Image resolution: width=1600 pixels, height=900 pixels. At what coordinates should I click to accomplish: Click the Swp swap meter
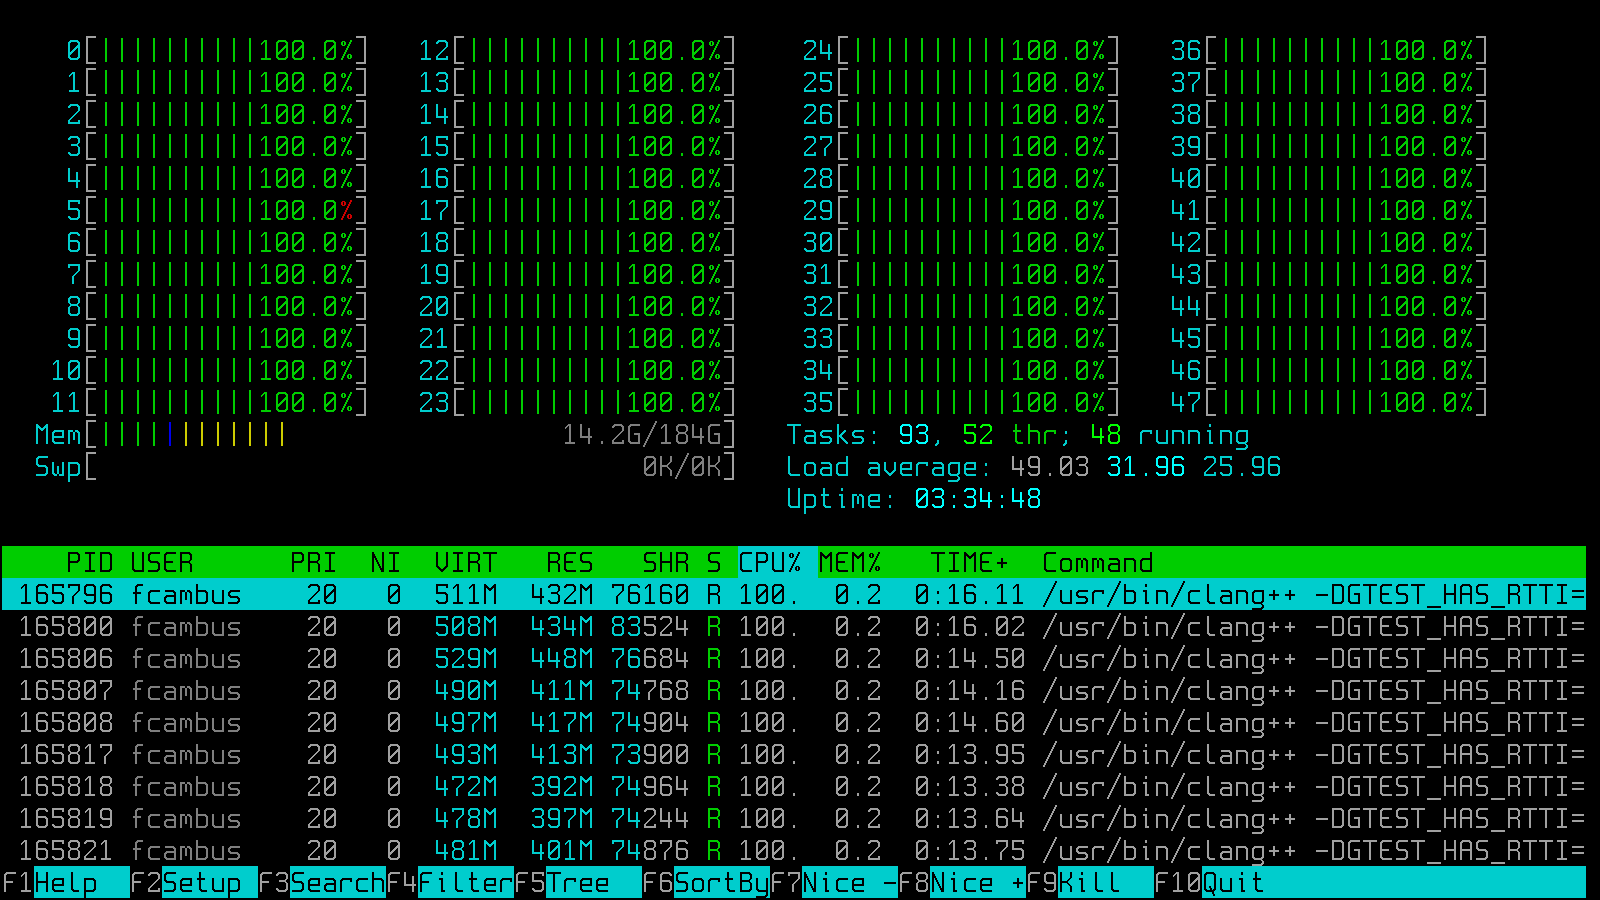coord(385,467)
